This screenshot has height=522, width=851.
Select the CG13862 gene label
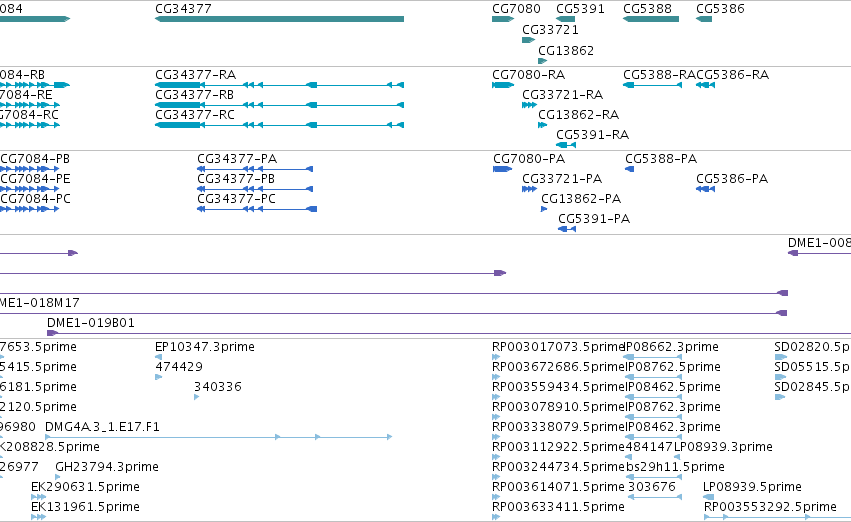pyautogui.click(x=566, y=50)
